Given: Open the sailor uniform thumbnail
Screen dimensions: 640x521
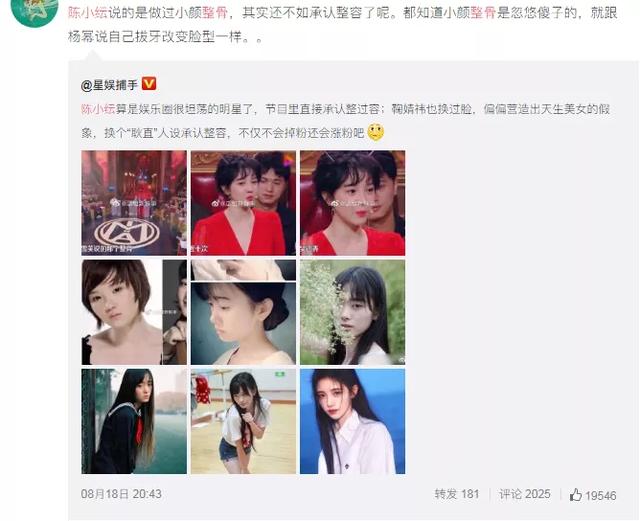Looking at the screenshot, I should coord(134,421).
